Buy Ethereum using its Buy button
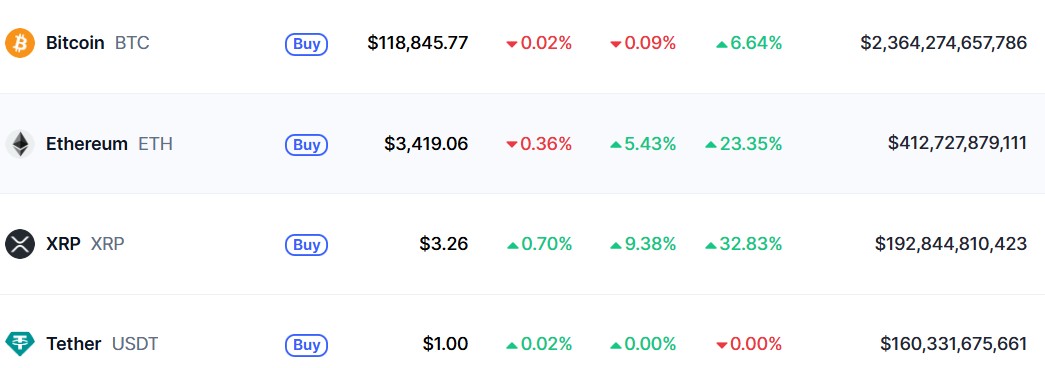 pos(307,145)
